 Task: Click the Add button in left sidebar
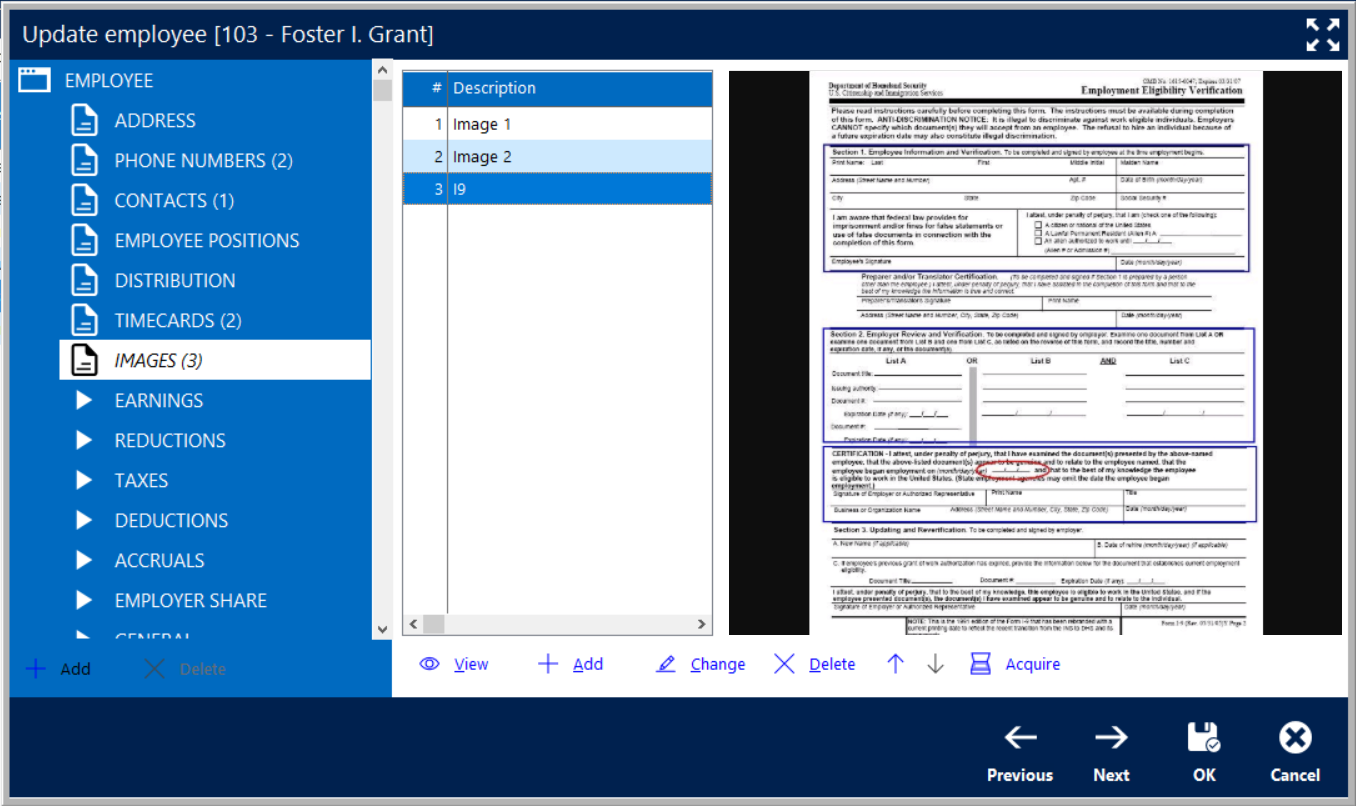pos(59,669)
